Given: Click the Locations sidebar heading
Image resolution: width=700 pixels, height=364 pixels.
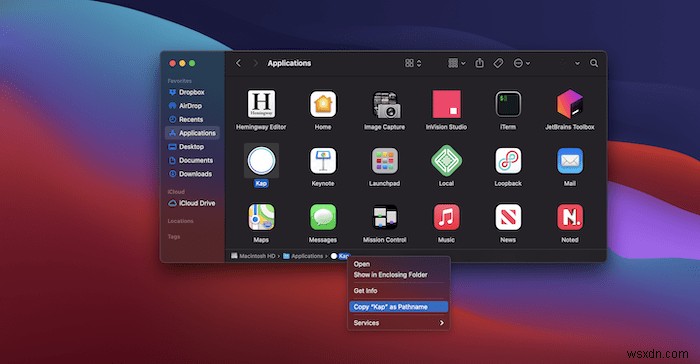Looking at the screenshot, I should pyautogui.click(x=180, y=221).
